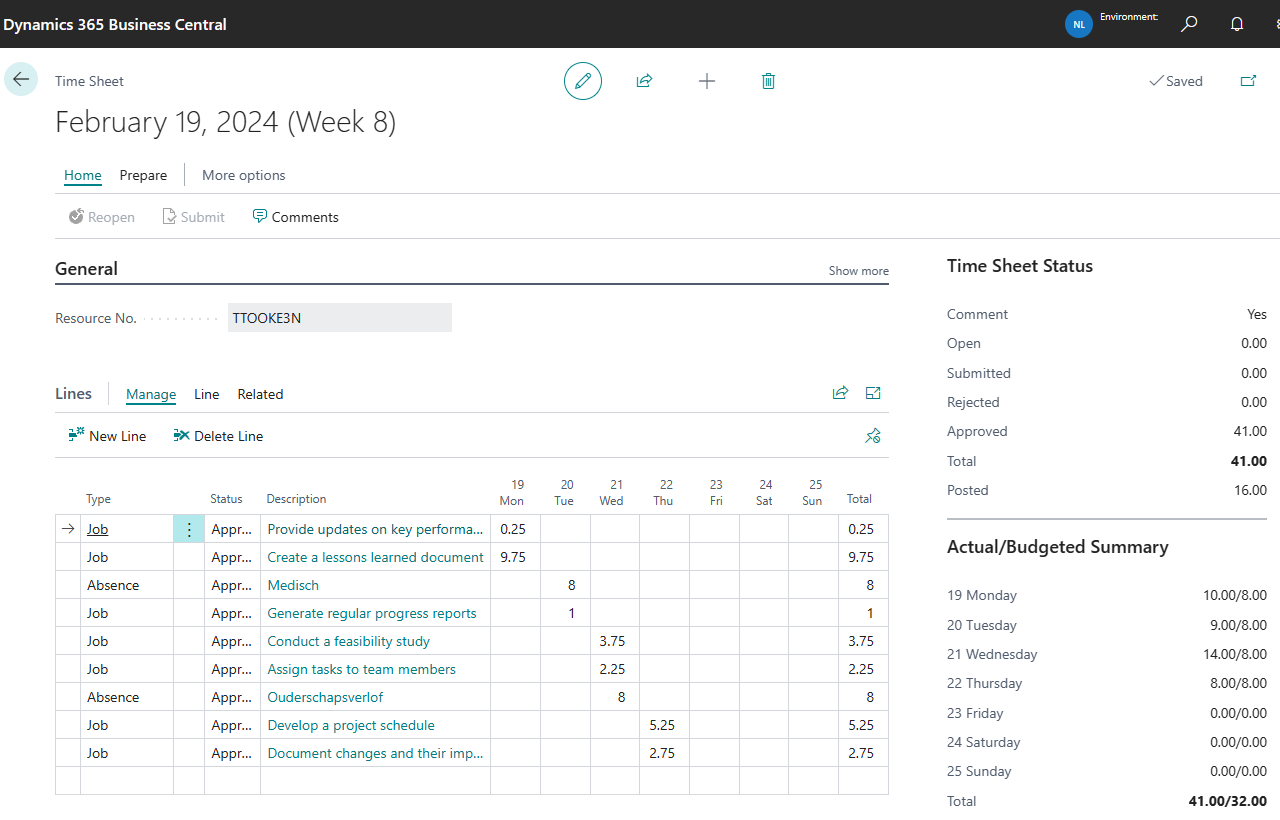This screenshot has height=820, width=1280.
Task: Open row options via the ellipsis menu
Action: click(x=189, y=529)
